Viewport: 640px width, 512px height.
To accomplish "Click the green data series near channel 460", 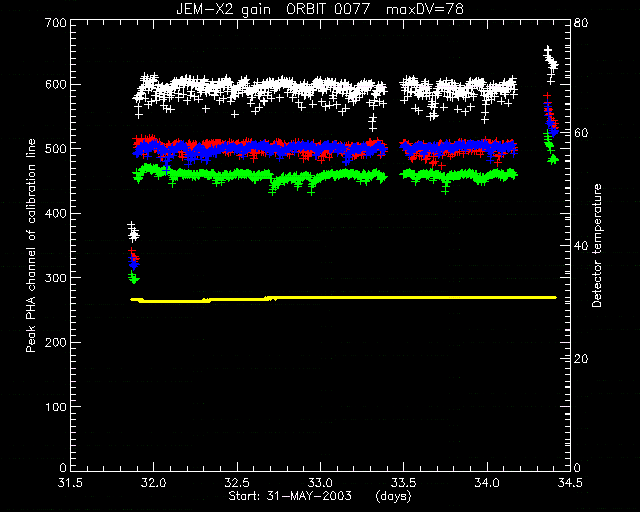I will pos(326,177).
